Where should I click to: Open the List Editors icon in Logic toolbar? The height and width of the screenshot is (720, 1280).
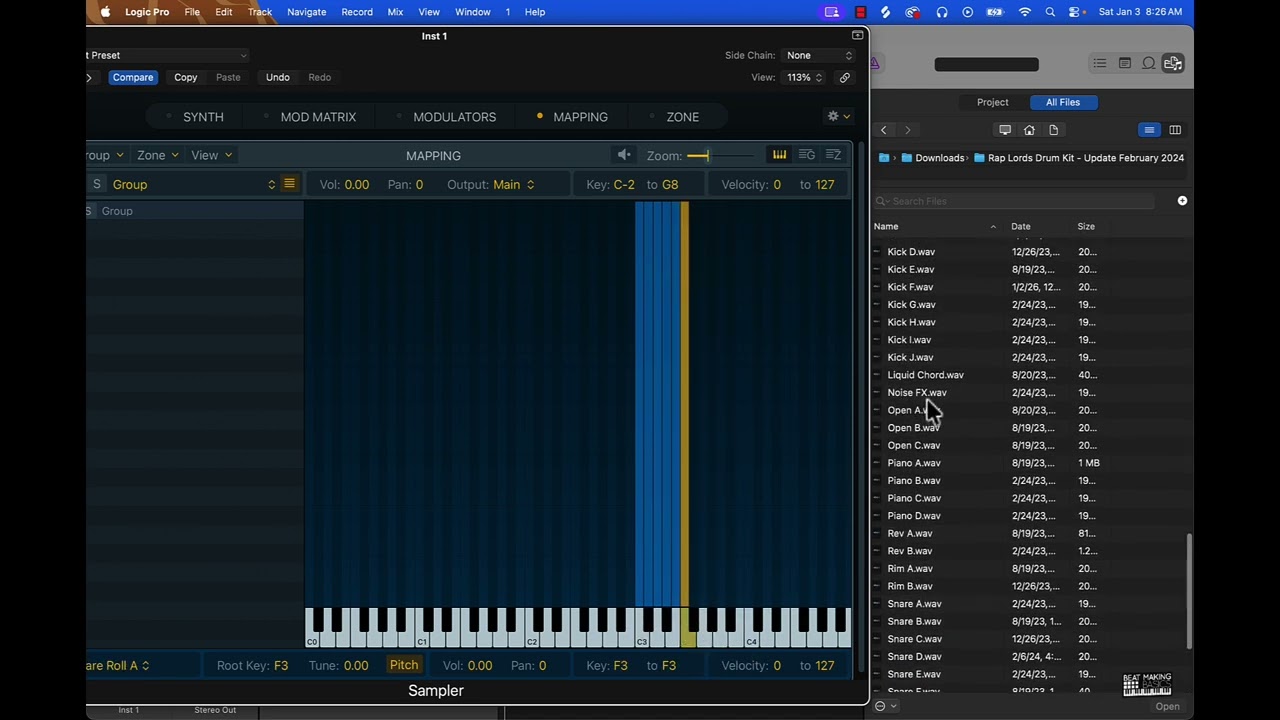click(x=1099, y=63)
